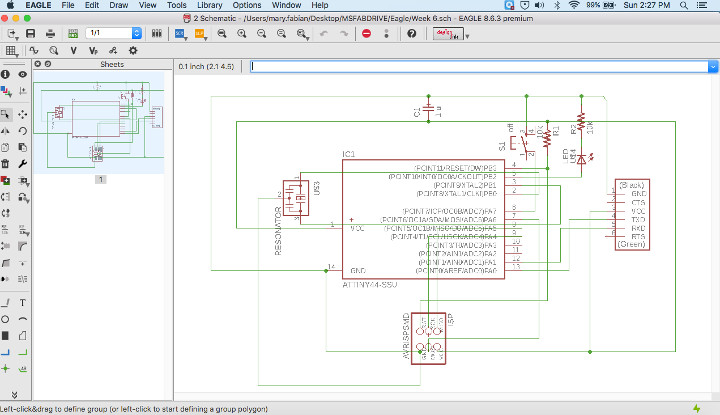This screenshot has height=415, width=720.
Task: Select the Add Part tool
Action: point(6,180)
